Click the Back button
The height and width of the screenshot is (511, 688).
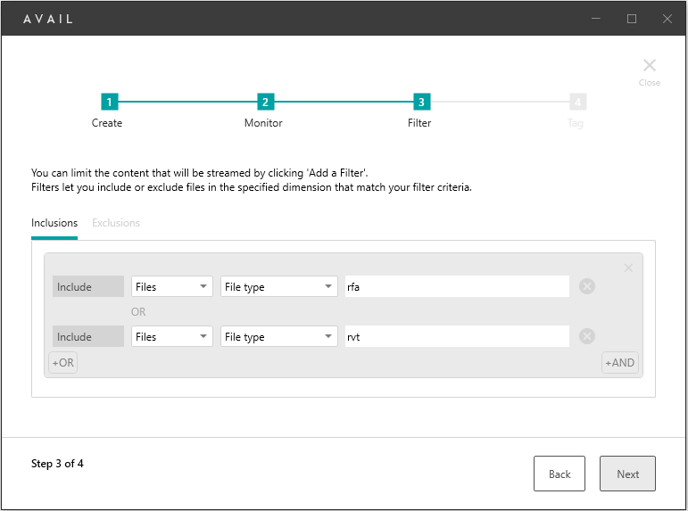point(559,474)
